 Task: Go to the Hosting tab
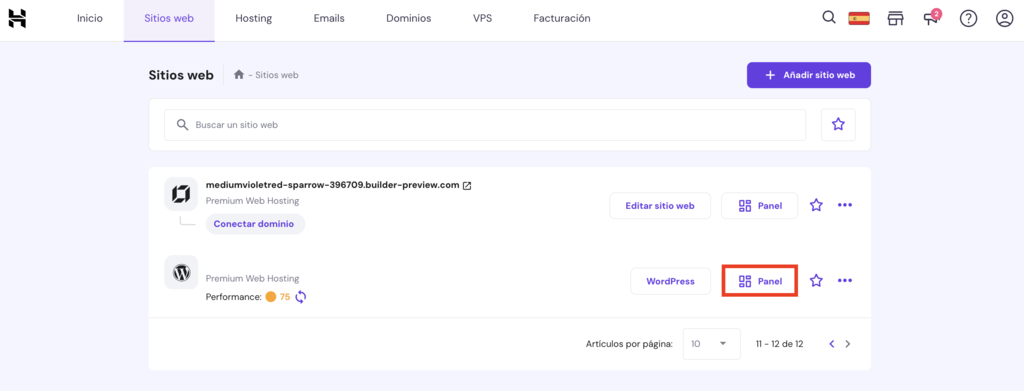253,18
